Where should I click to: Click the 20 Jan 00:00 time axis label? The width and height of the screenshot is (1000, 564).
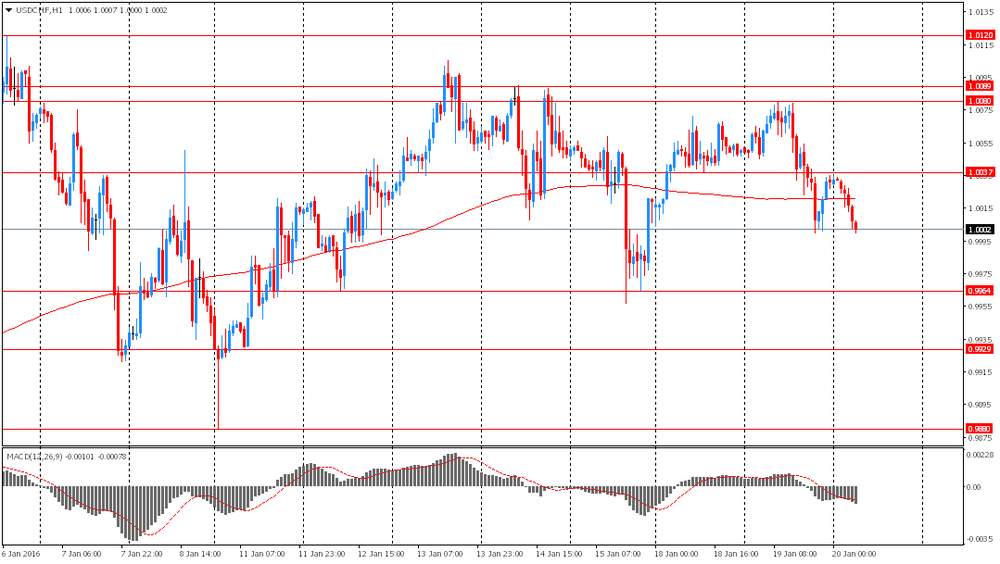[854, 554]
